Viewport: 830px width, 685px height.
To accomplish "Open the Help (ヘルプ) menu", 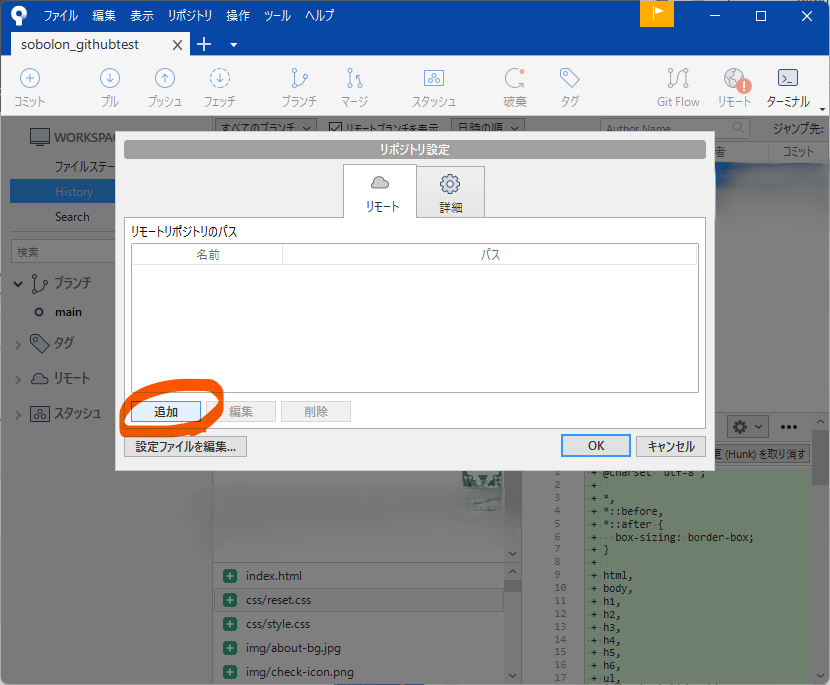I will [x=319, y=15].
